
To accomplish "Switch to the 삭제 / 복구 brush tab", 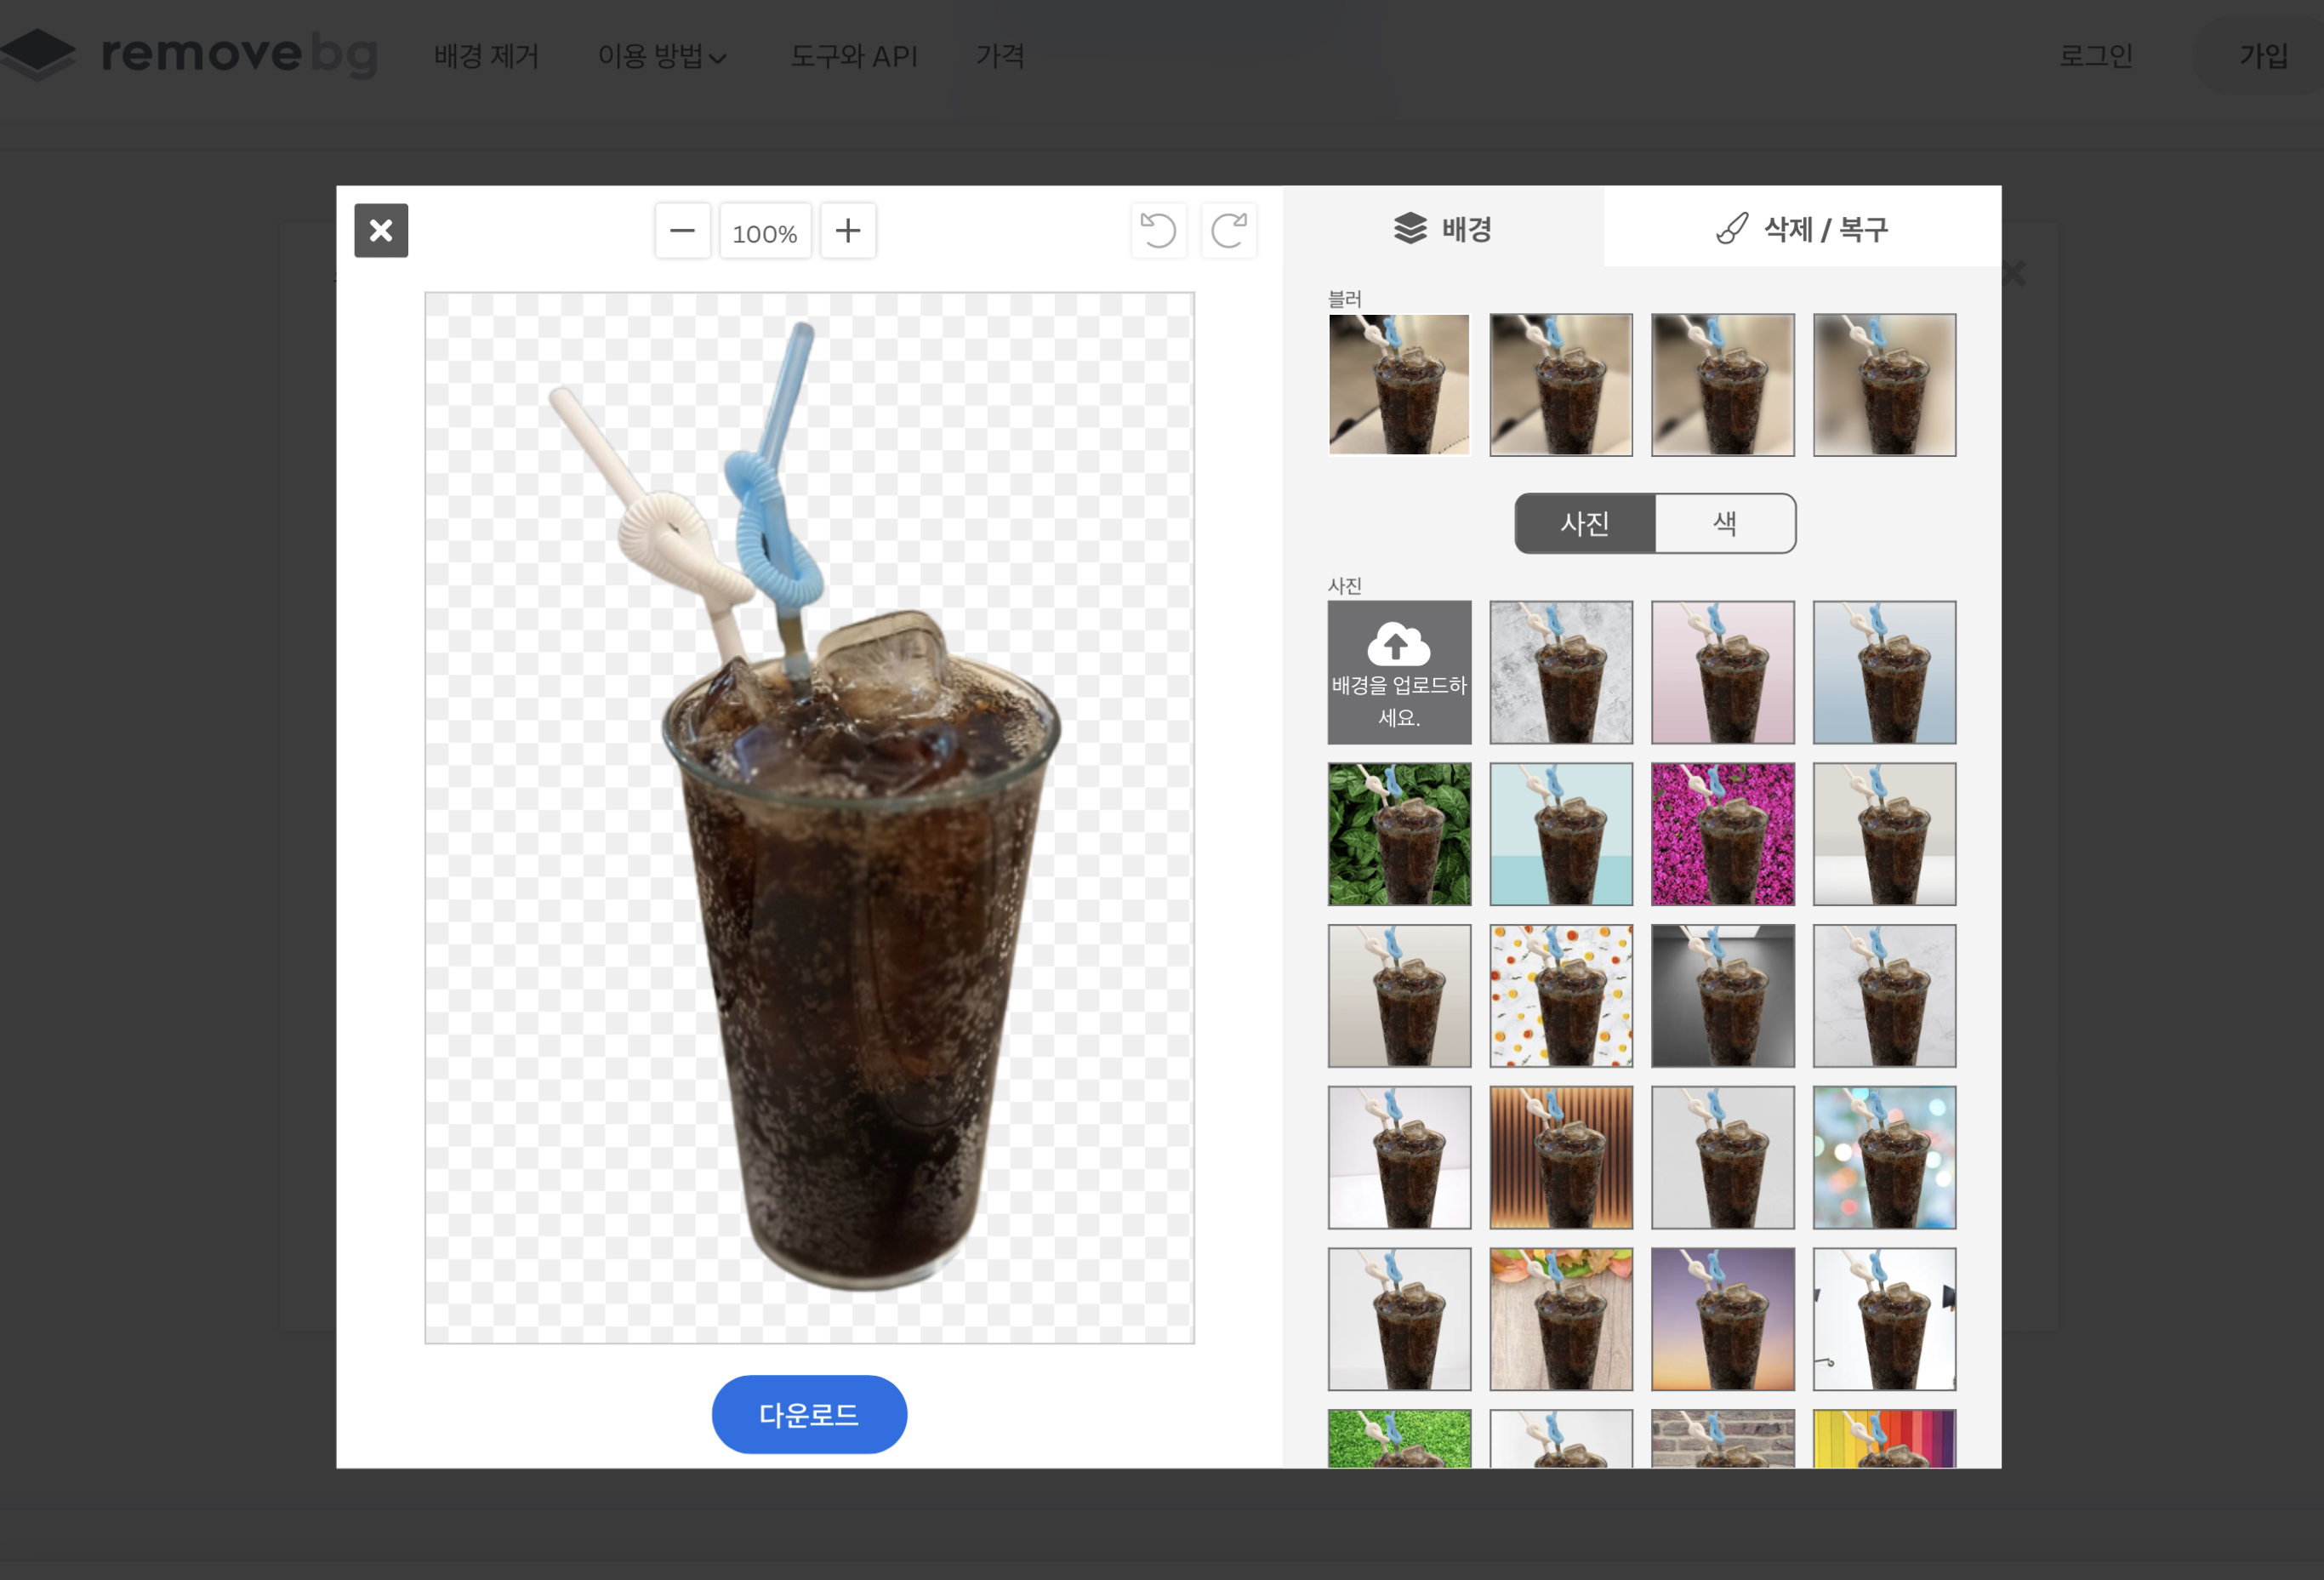I will [1802, 229].
